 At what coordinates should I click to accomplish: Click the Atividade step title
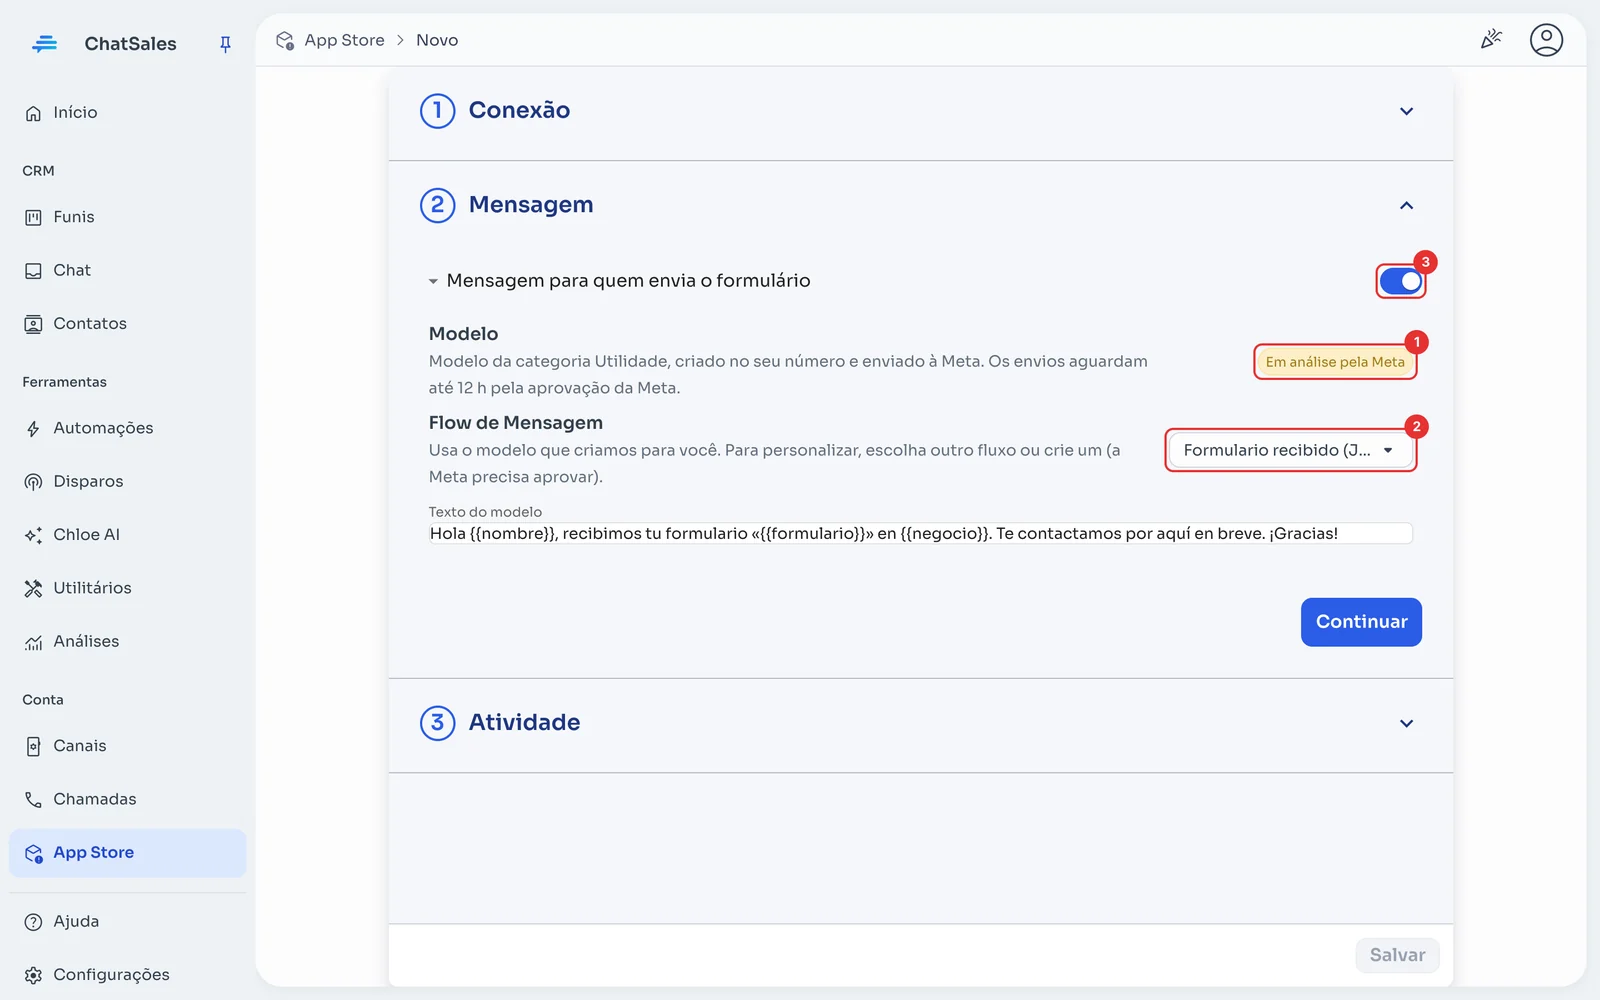(524, 722)
